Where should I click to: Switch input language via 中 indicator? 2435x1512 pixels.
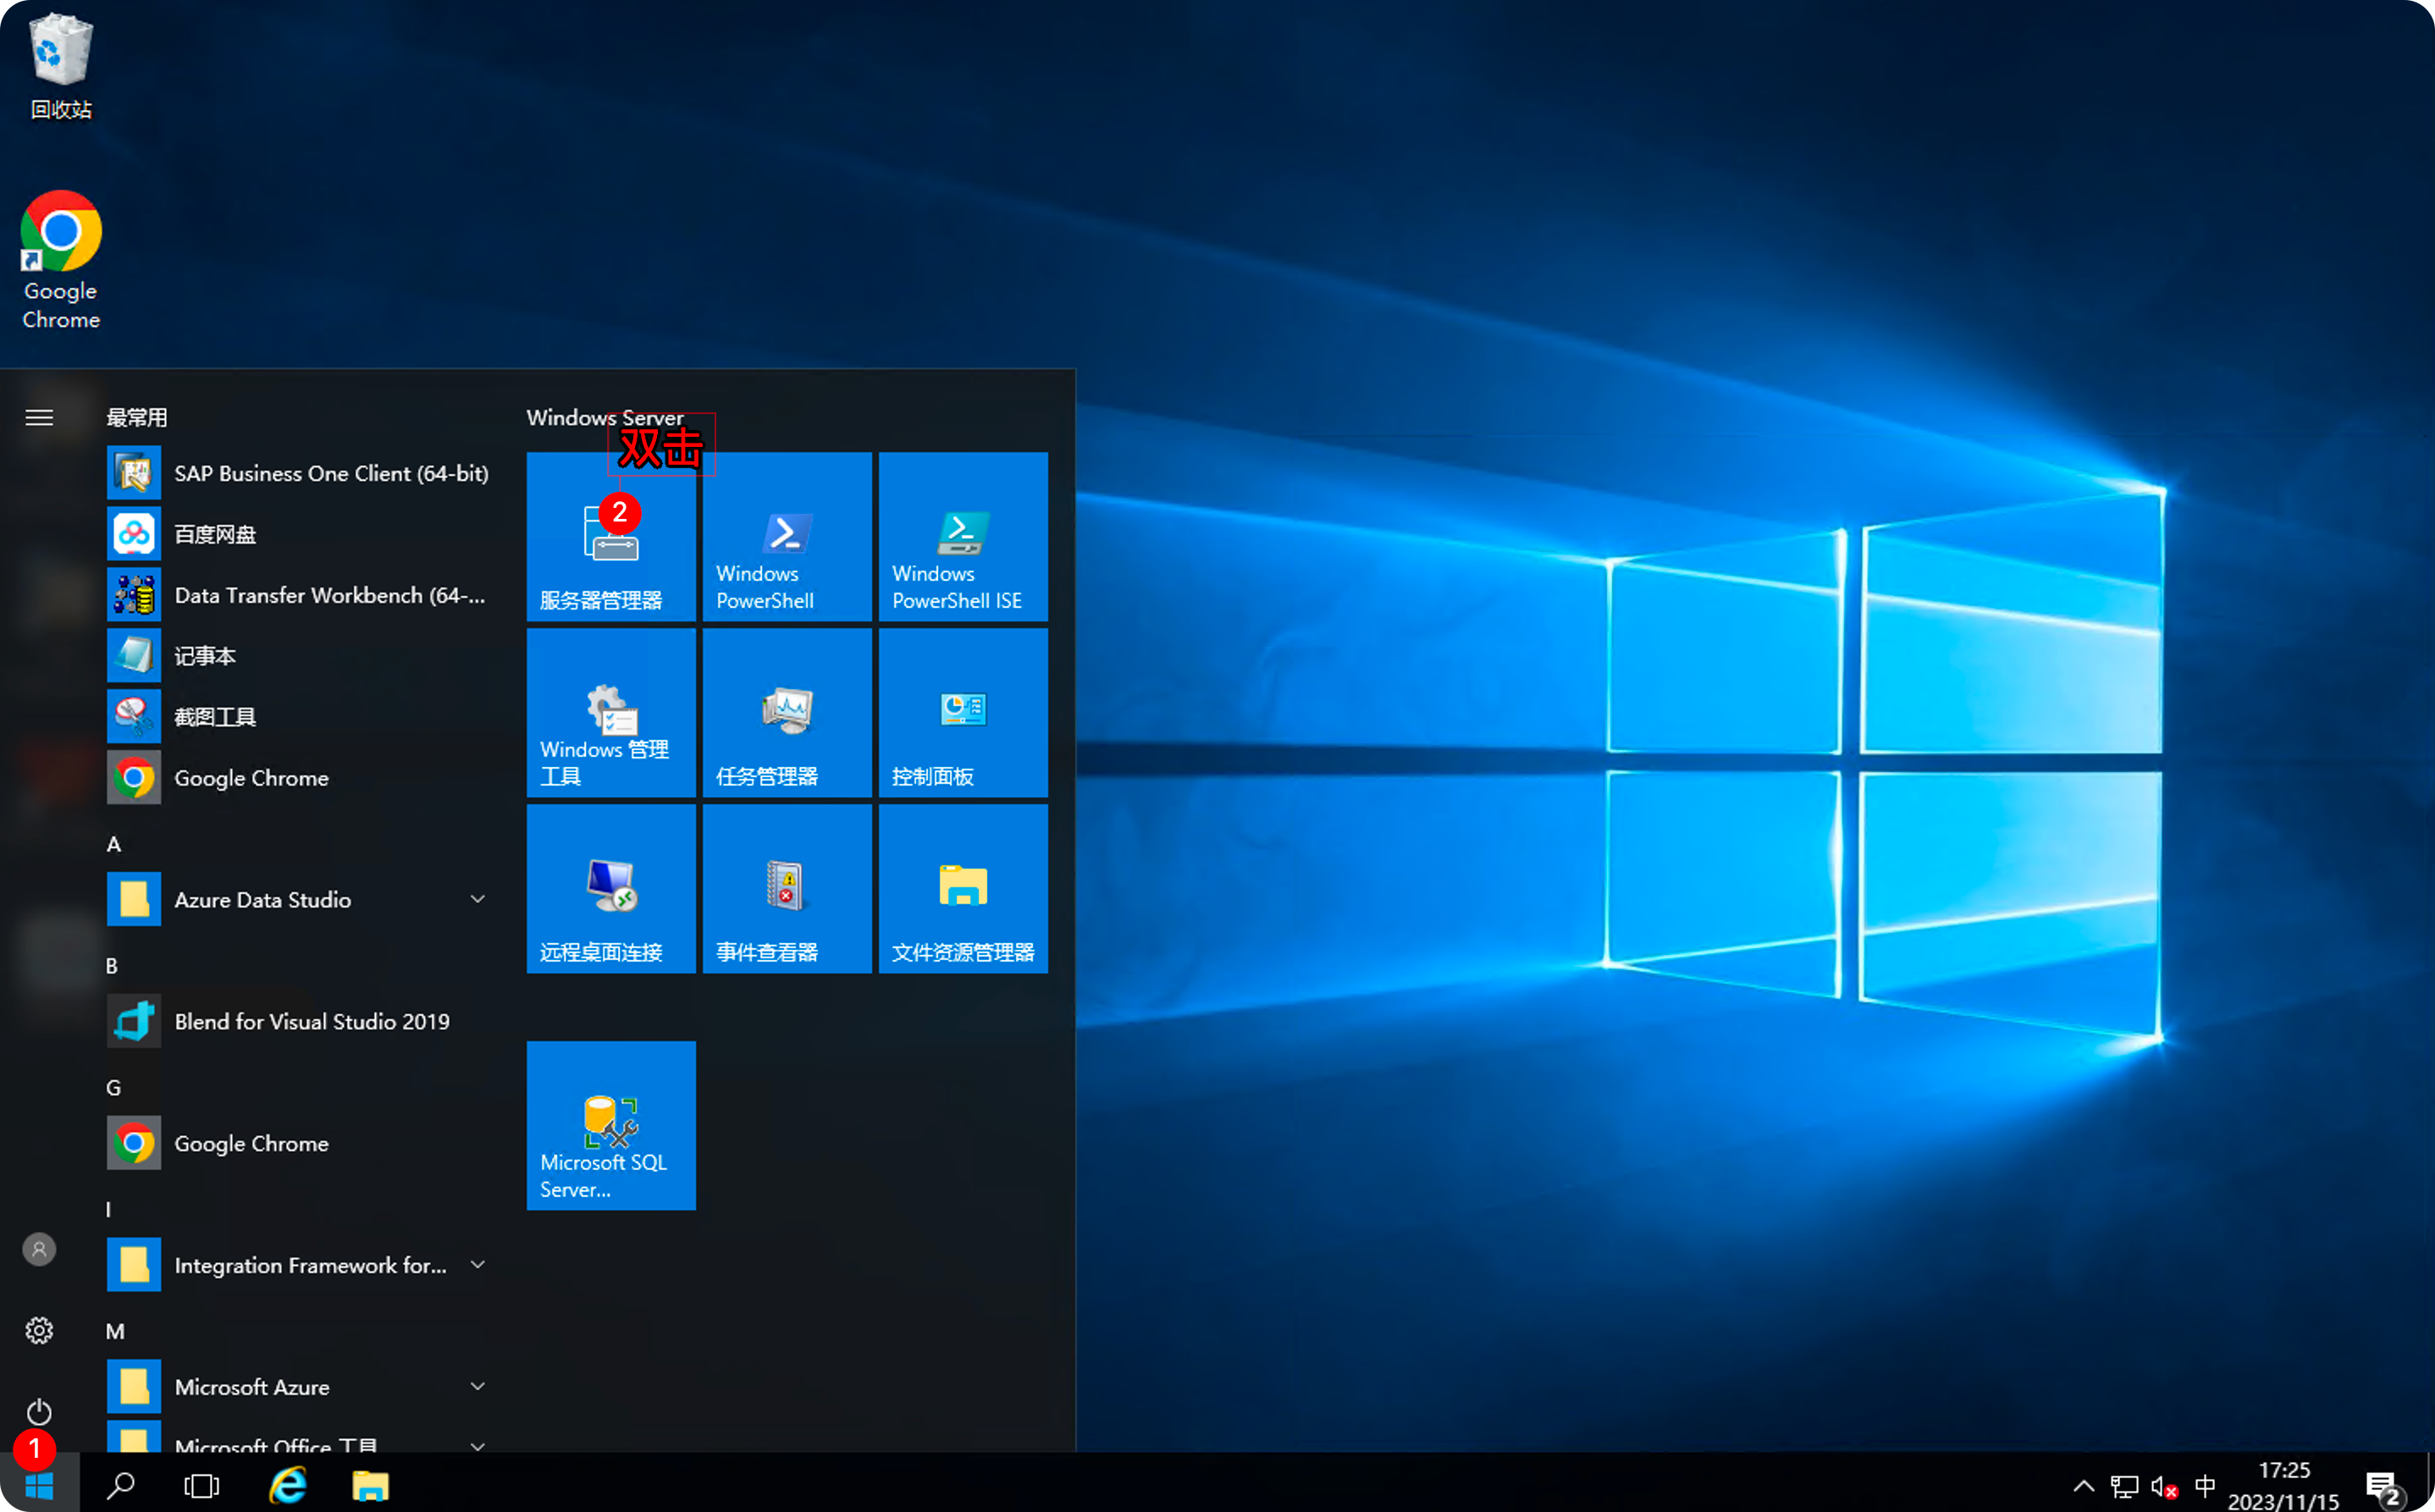[2205, 1485]
